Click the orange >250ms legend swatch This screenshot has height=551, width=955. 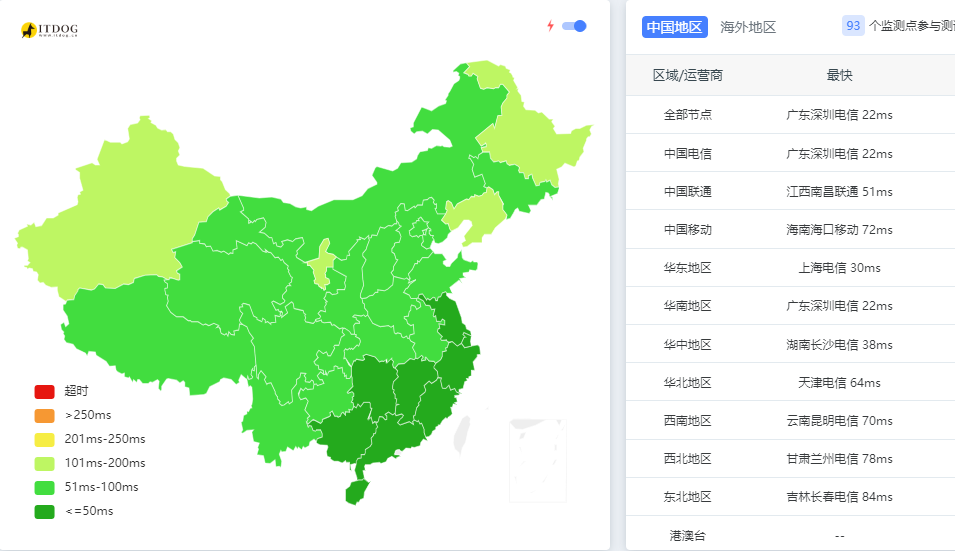[x=44, y=415]
